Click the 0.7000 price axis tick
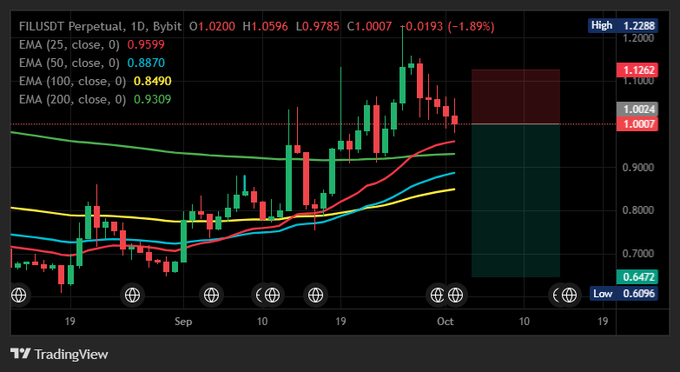680x372 pixels. point(638,253)
